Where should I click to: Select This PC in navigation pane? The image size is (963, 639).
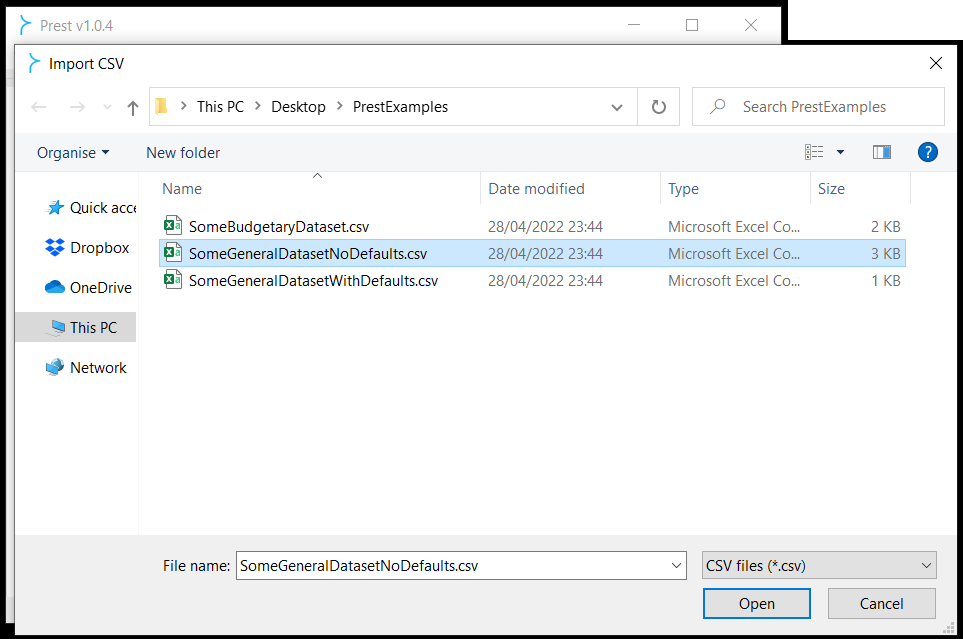coord(76,327)
